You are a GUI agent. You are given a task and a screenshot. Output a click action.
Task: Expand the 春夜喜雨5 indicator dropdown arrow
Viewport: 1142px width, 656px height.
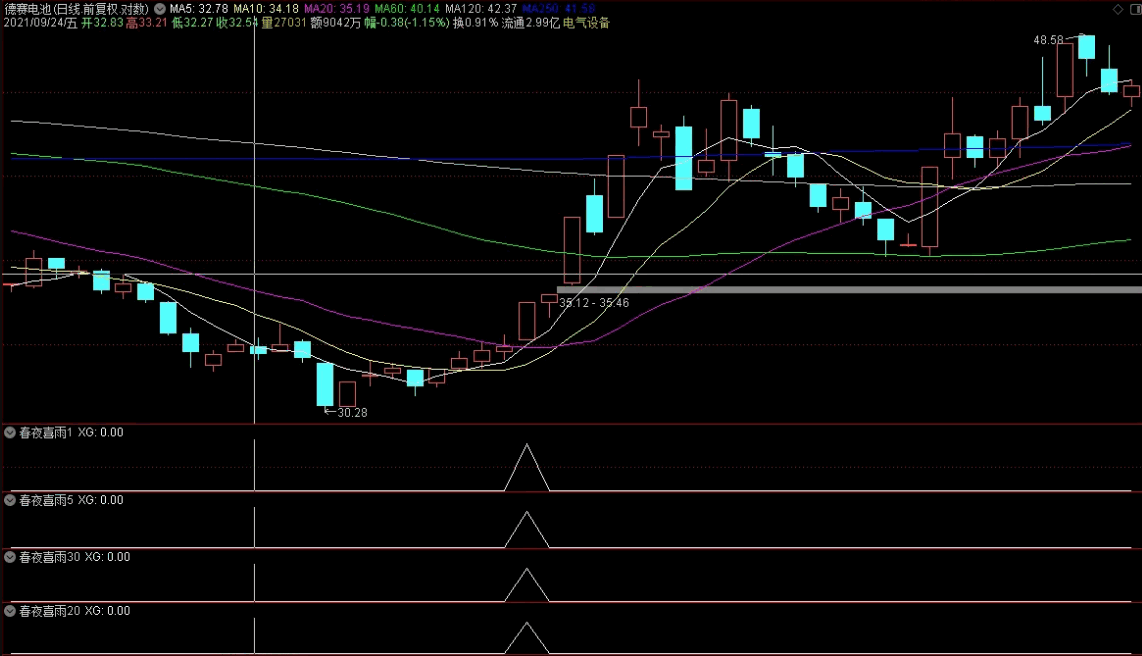(x=10, y=500)
